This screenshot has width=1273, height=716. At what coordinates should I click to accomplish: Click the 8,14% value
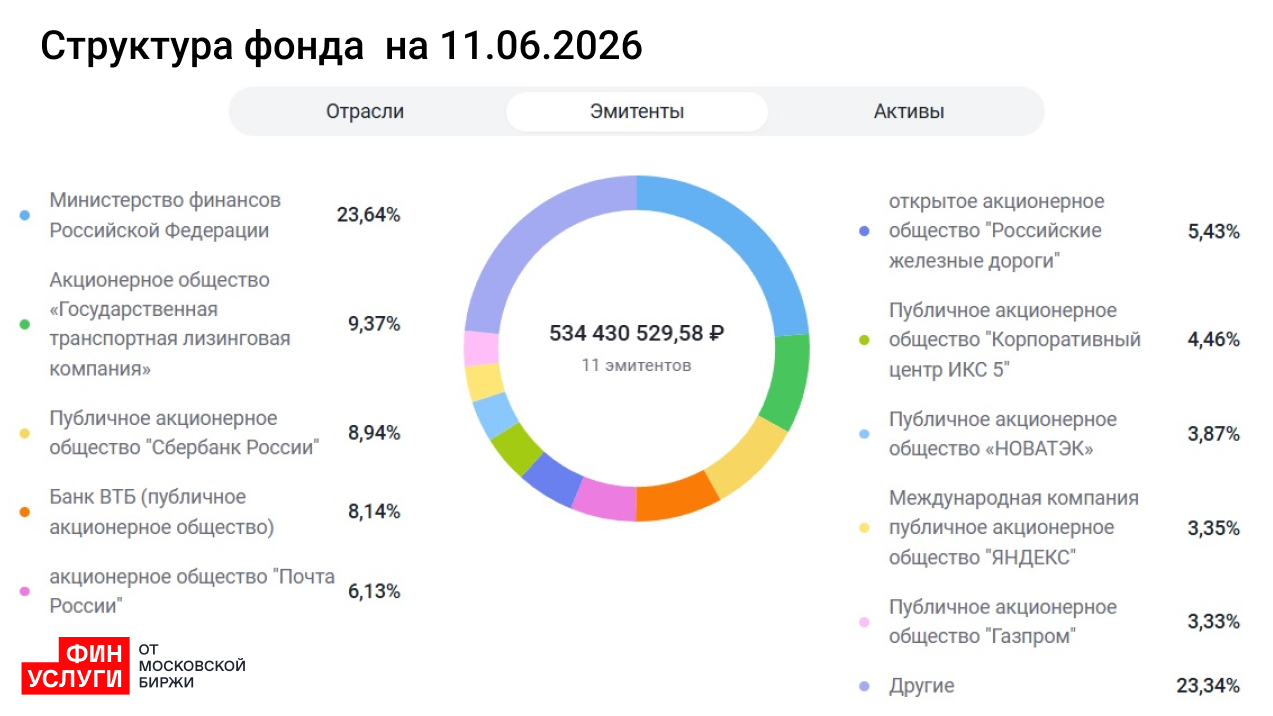point(374,512)
